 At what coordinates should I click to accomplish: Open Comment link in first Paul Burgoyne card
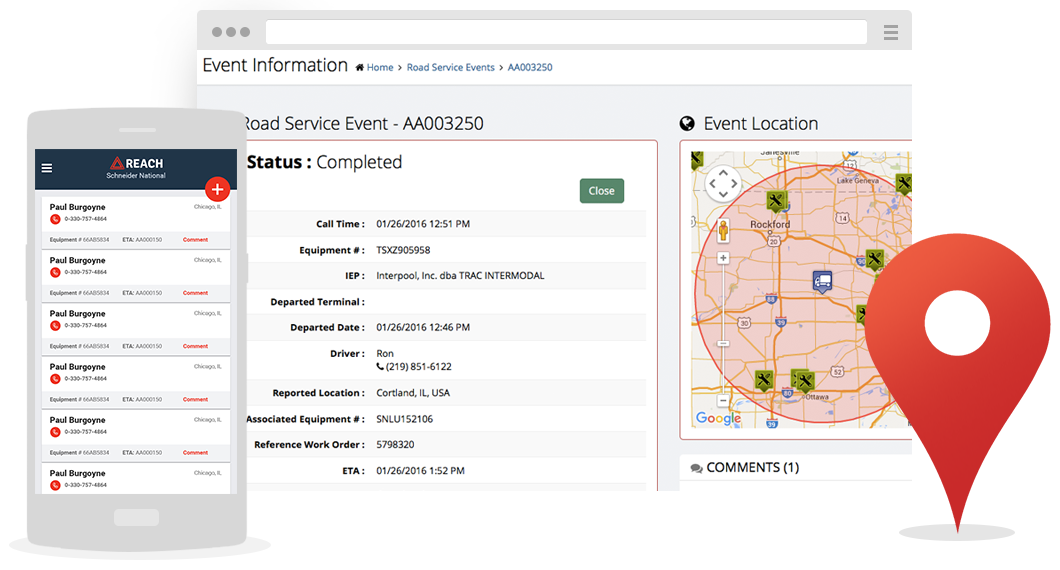tap(195, 240)
